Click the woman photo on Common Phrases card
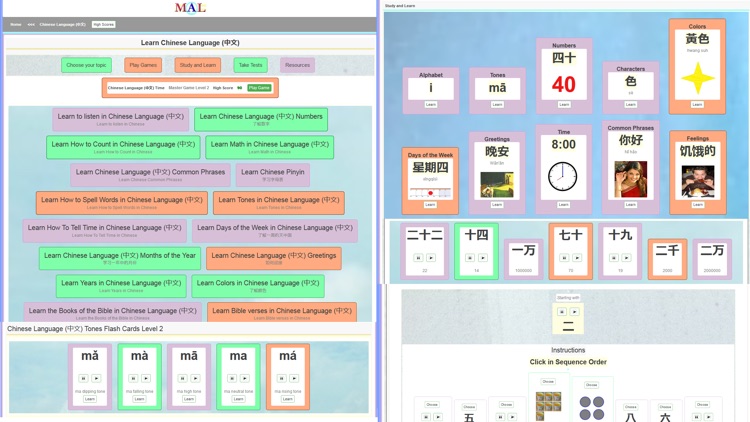Screen dimensions: 750x422 pos(630,179)
